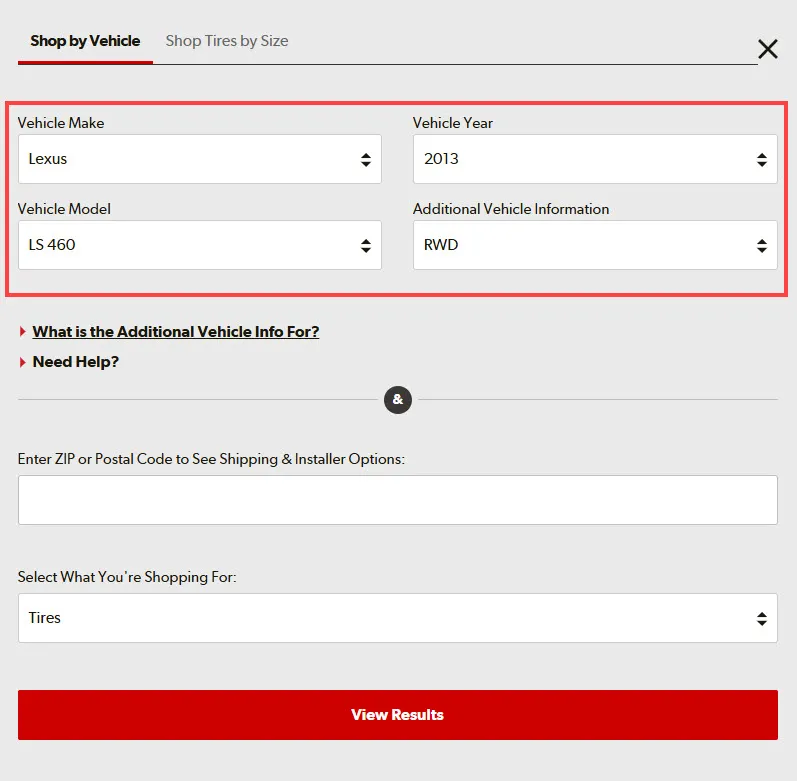Screen dimensions: 797x781
Task: Click the Vehicle Year dropdown arrows
Action: 761,160
